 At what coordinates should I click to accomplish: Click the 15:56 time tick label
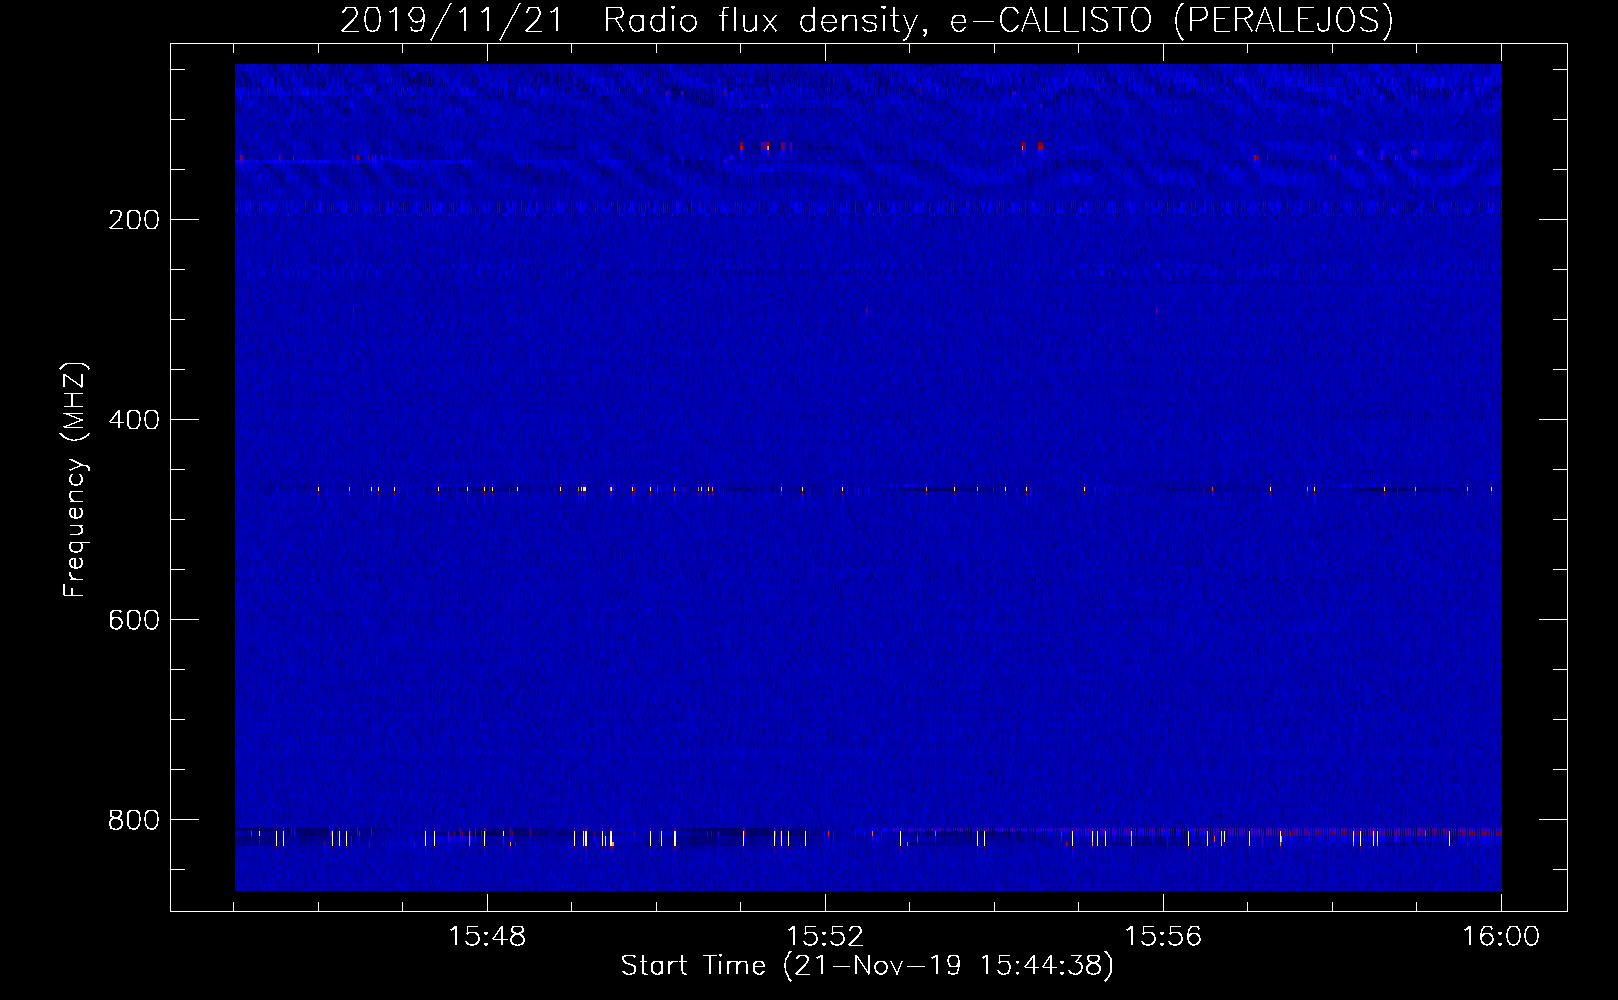point(1163,937)
